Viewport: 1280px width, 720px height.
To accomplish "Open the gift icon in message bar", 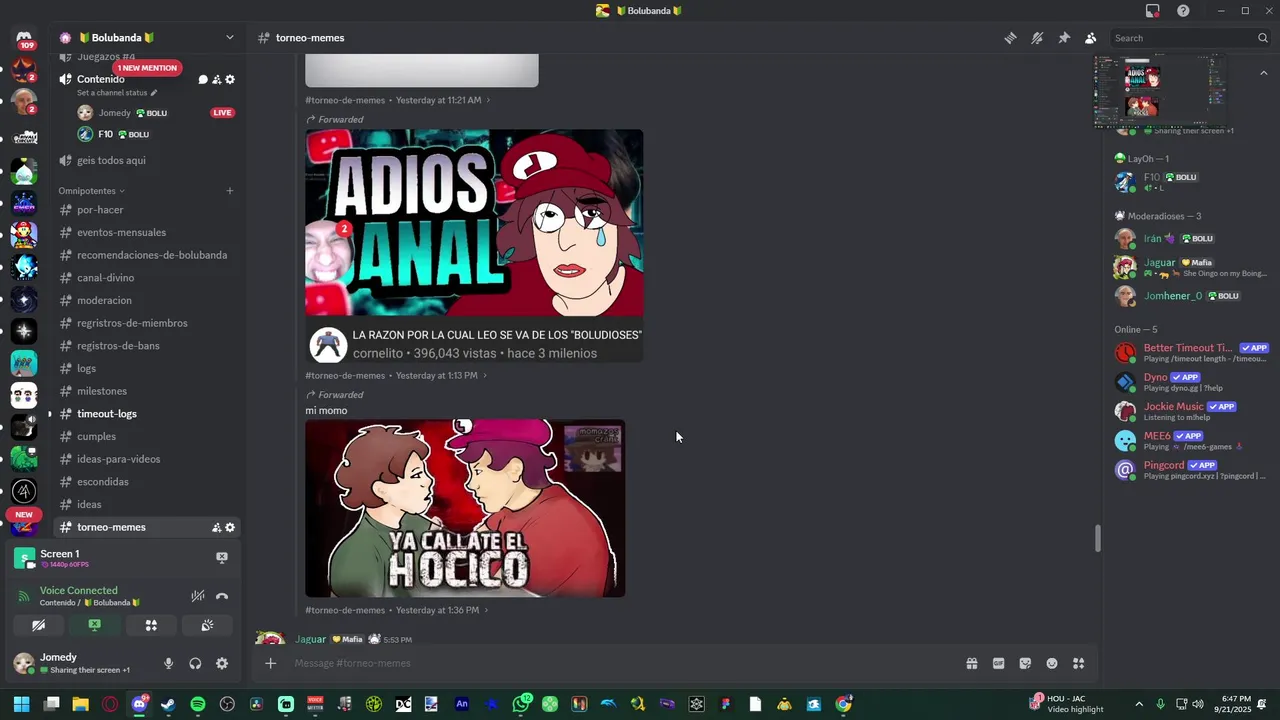I will pos(971,663).
